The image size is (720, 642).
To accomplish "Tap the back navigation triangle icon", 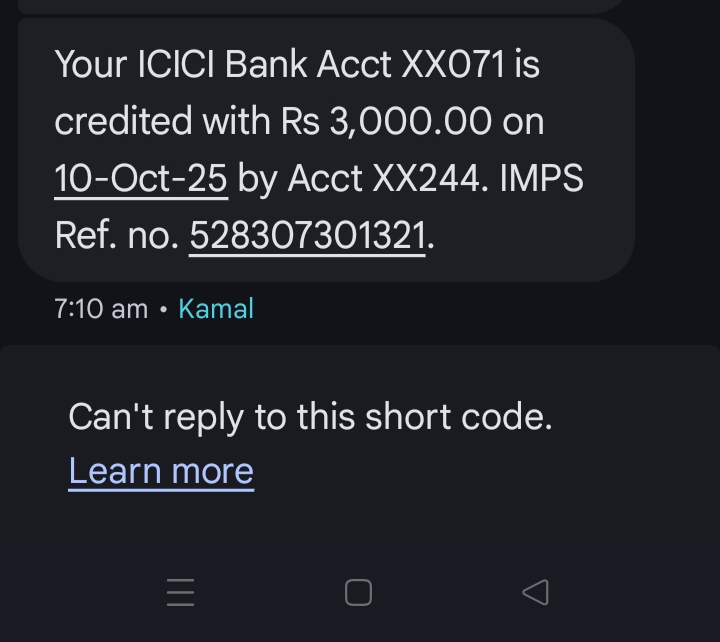I will point(536,592).
